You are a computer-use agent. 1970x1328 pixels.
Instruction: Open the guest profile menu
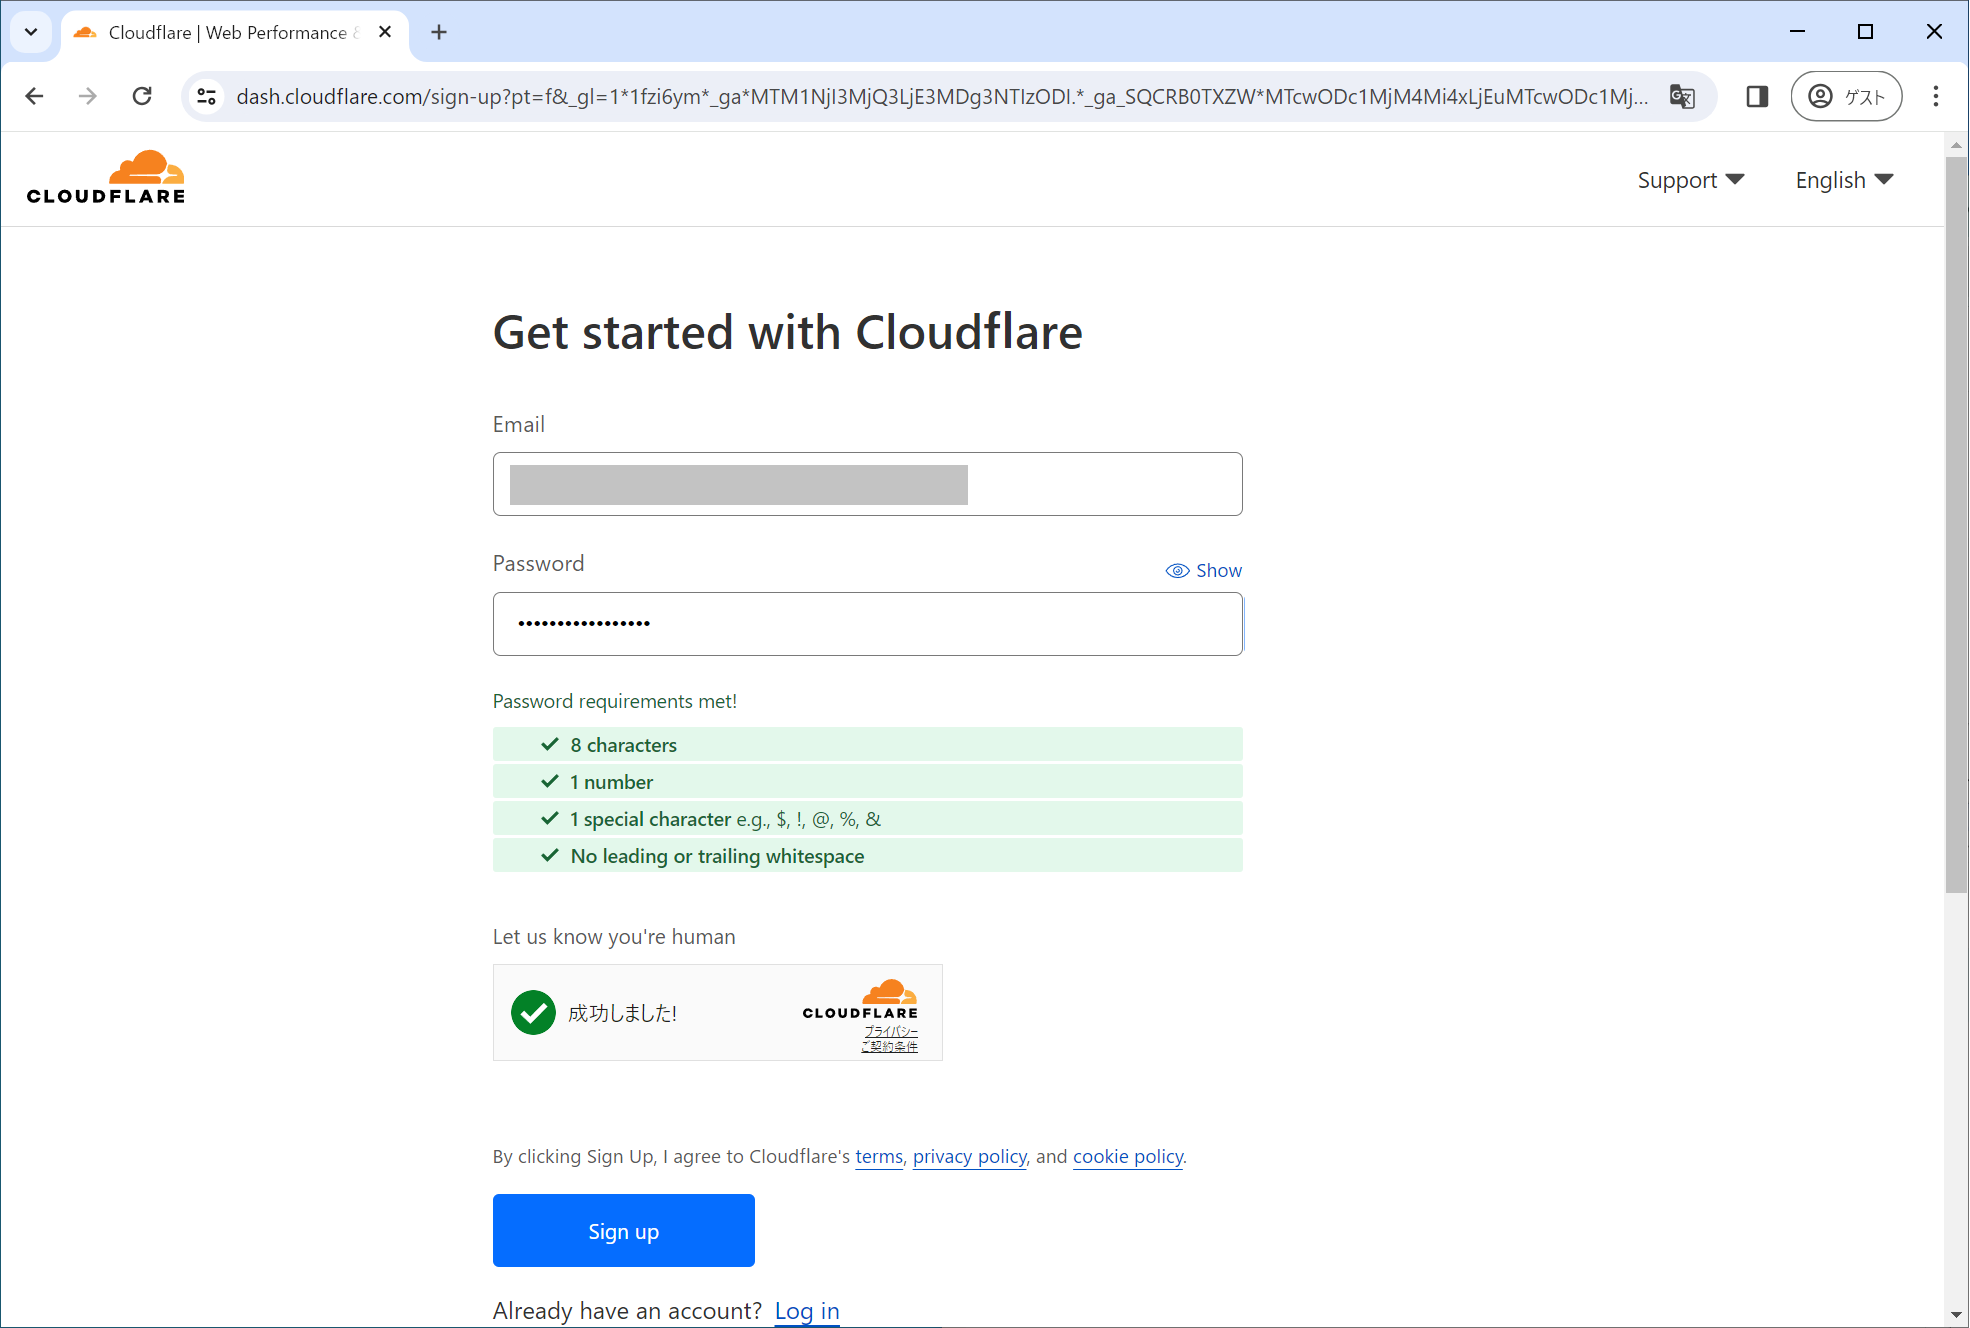point(1846,96)
